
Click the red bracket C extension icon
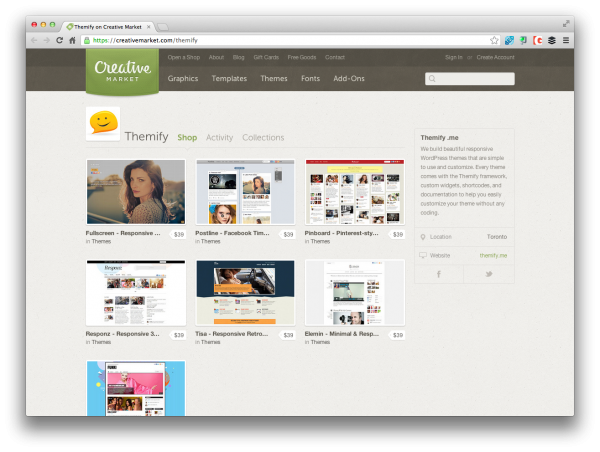[x=538, y=40]
